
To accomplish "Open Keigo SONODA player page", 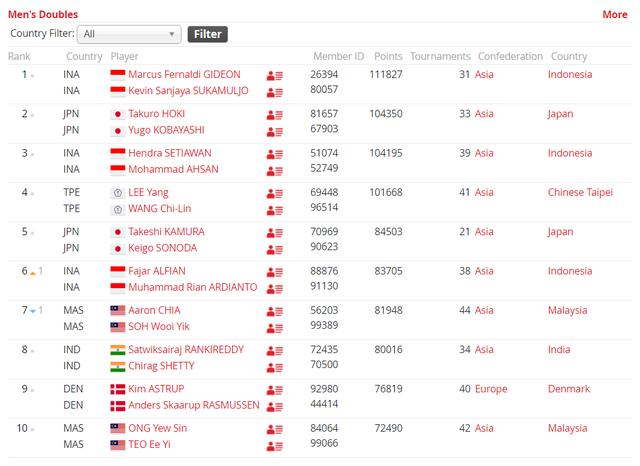I will click(x=162, y=248).
